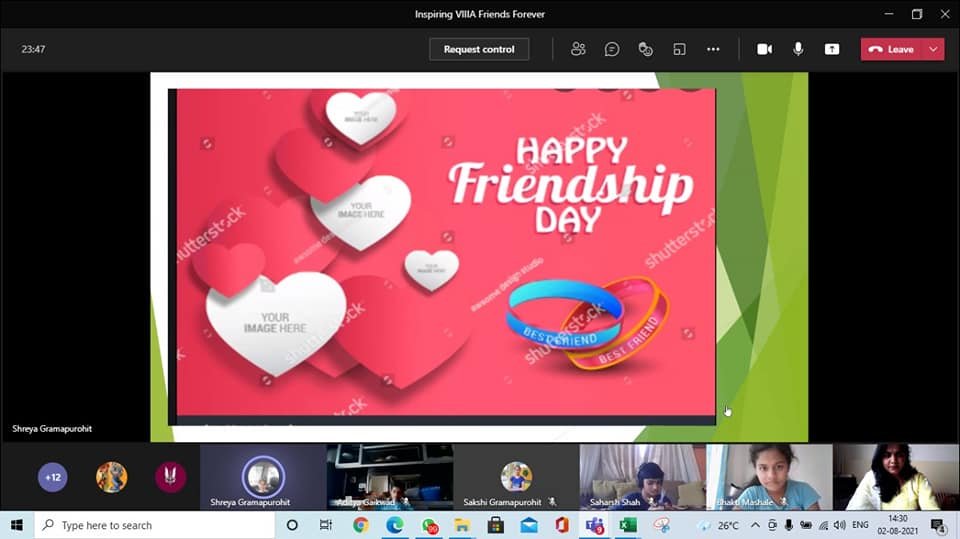Image resolution: width=960 pixels, height=539 pixels.
Task: Open the share content tray
Action: point(831,49)
